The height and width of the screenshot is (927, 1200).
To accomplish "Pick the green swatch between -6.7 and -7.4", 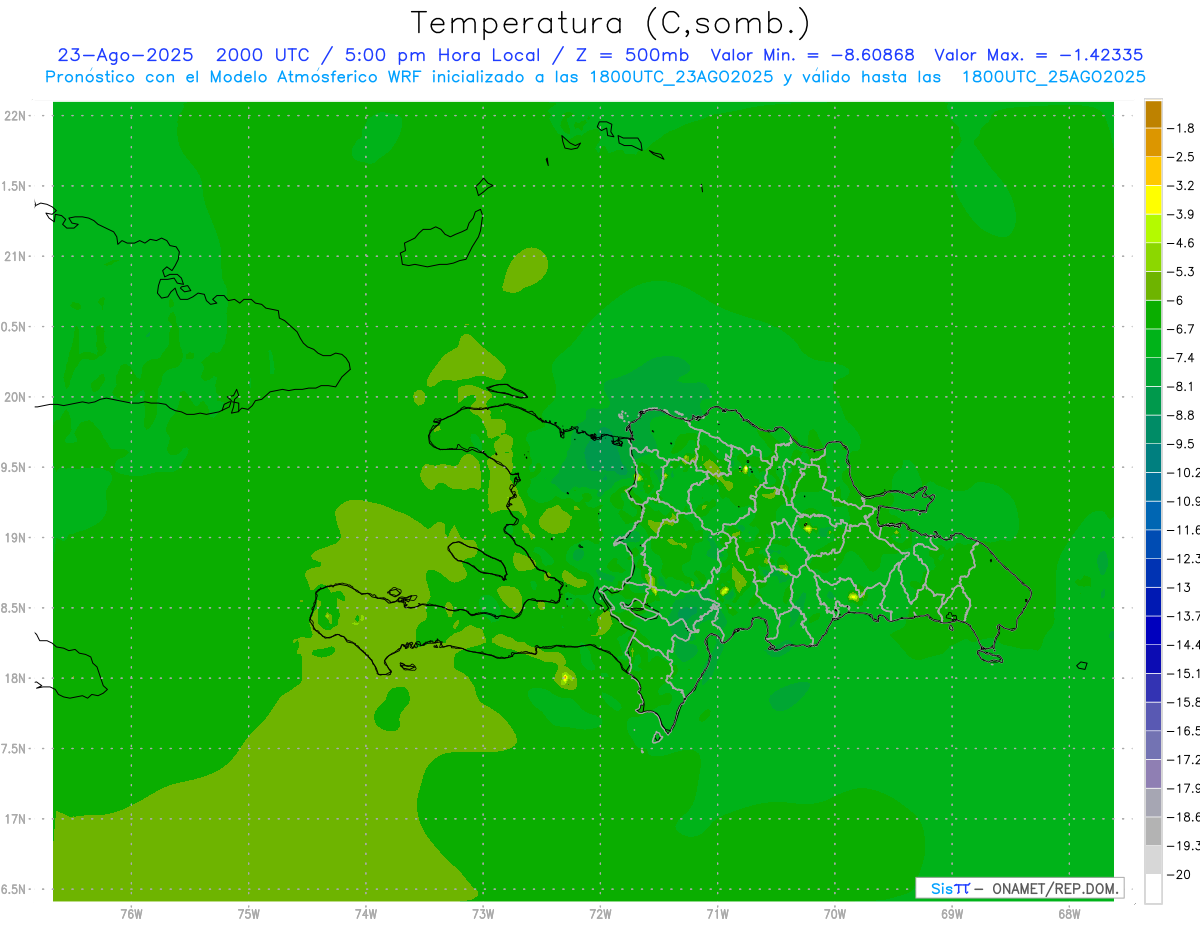I will pos(1153,343).
